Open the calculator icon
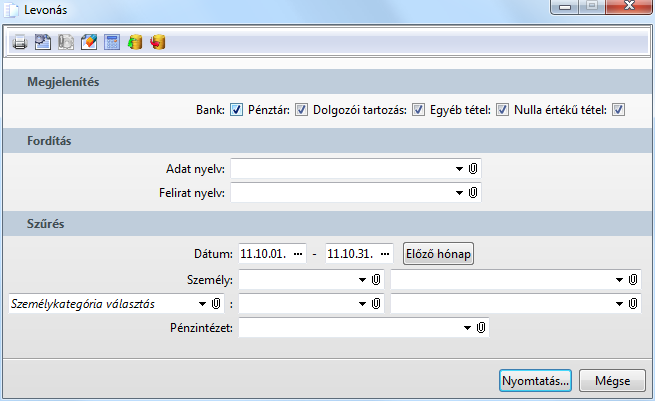 (112, 42)
